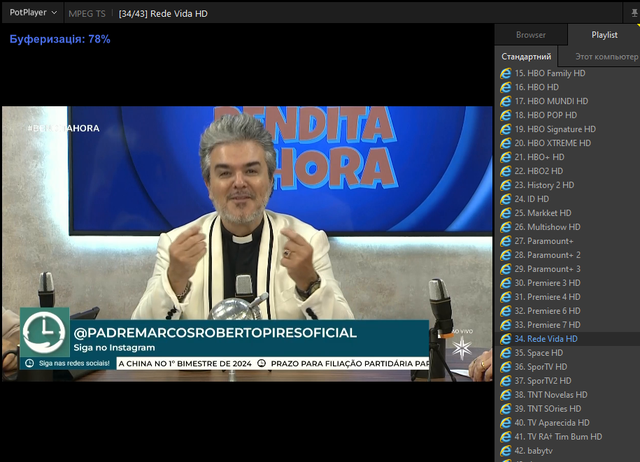
Task: Click the icon beside 25. Markket HD
Action: [505, 213]
